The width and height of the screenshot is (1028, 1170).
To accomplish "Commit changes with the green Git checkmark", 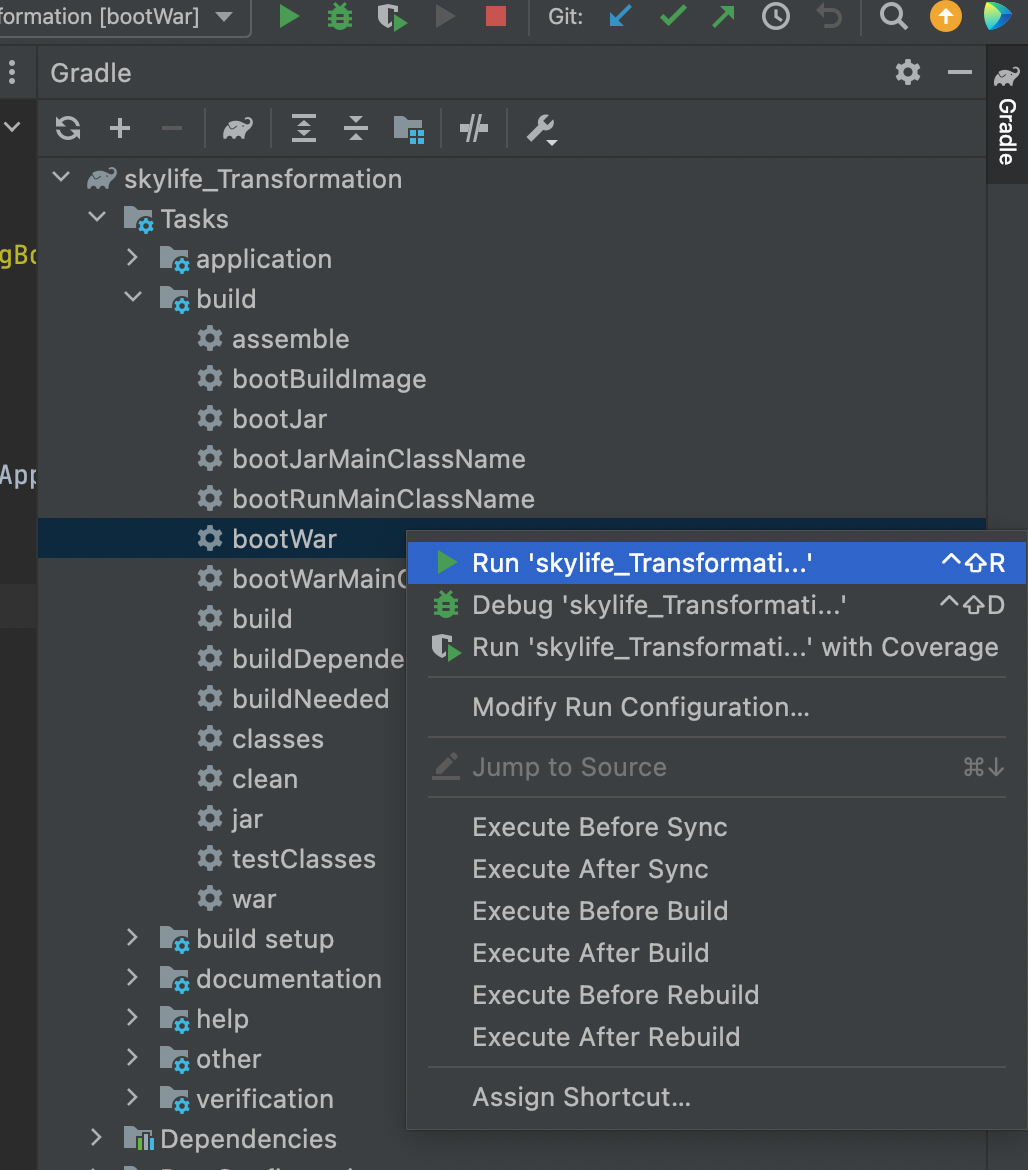I will tap(674, 16).
